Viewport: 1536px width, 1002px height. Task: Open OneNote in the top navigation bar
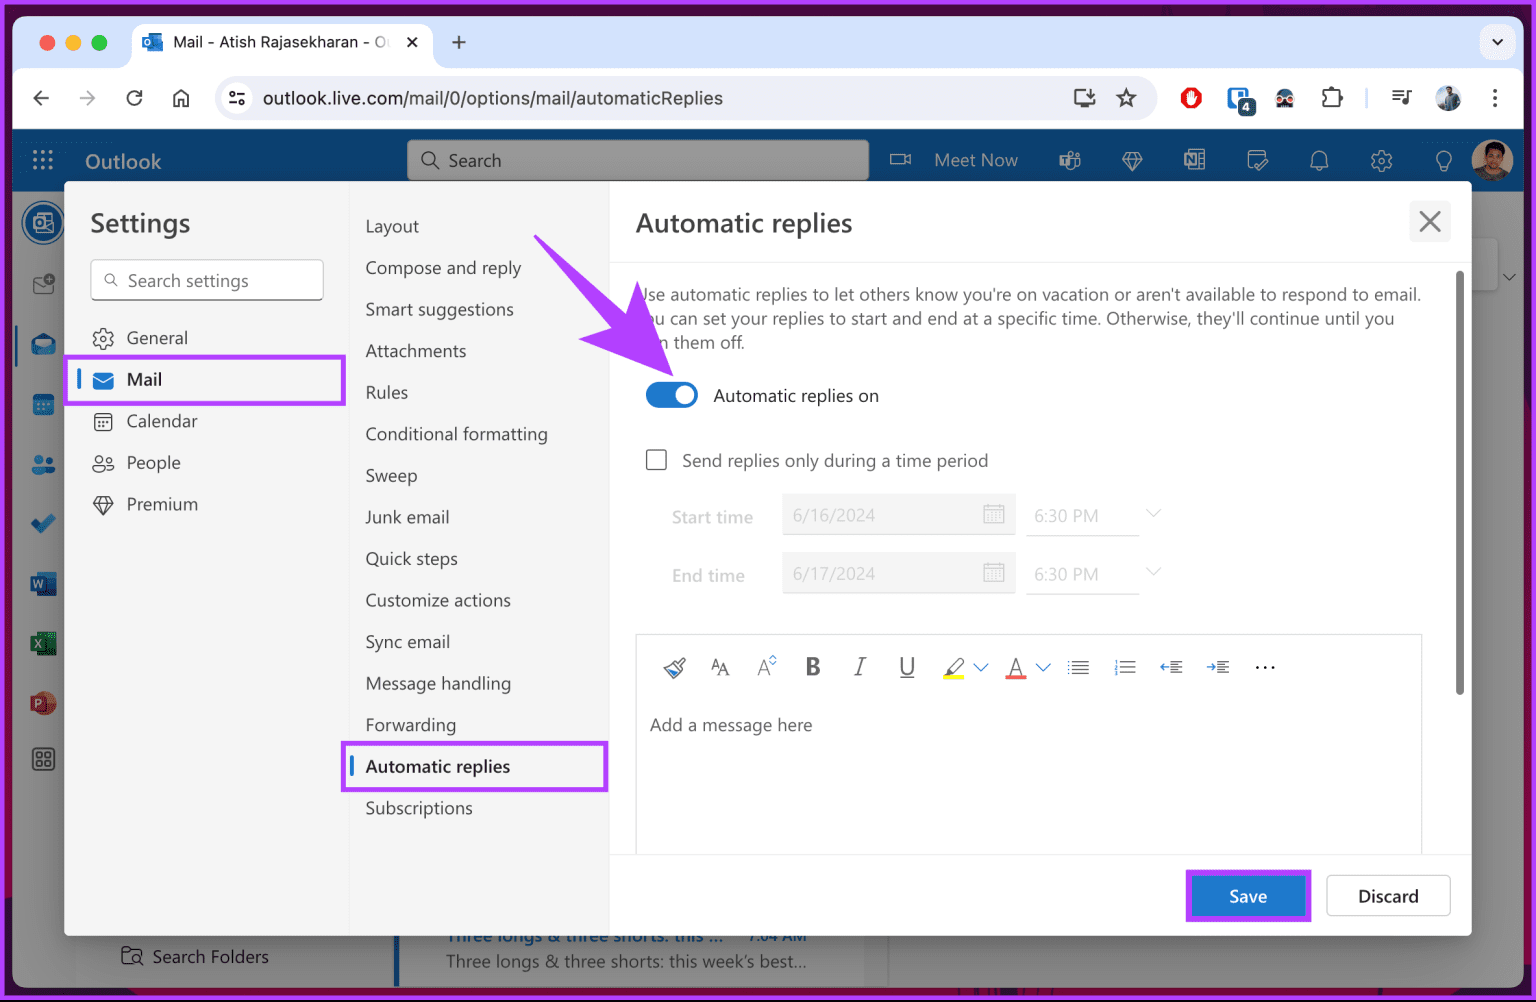(1194, 160)
